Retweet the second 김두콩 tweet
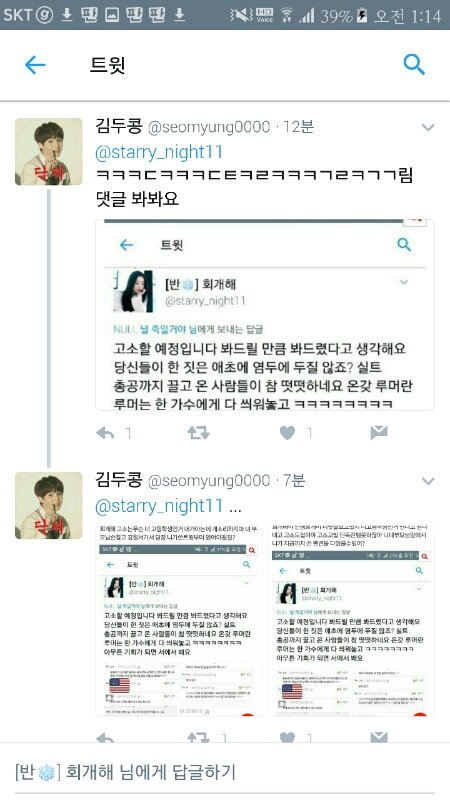 (198, 737)
